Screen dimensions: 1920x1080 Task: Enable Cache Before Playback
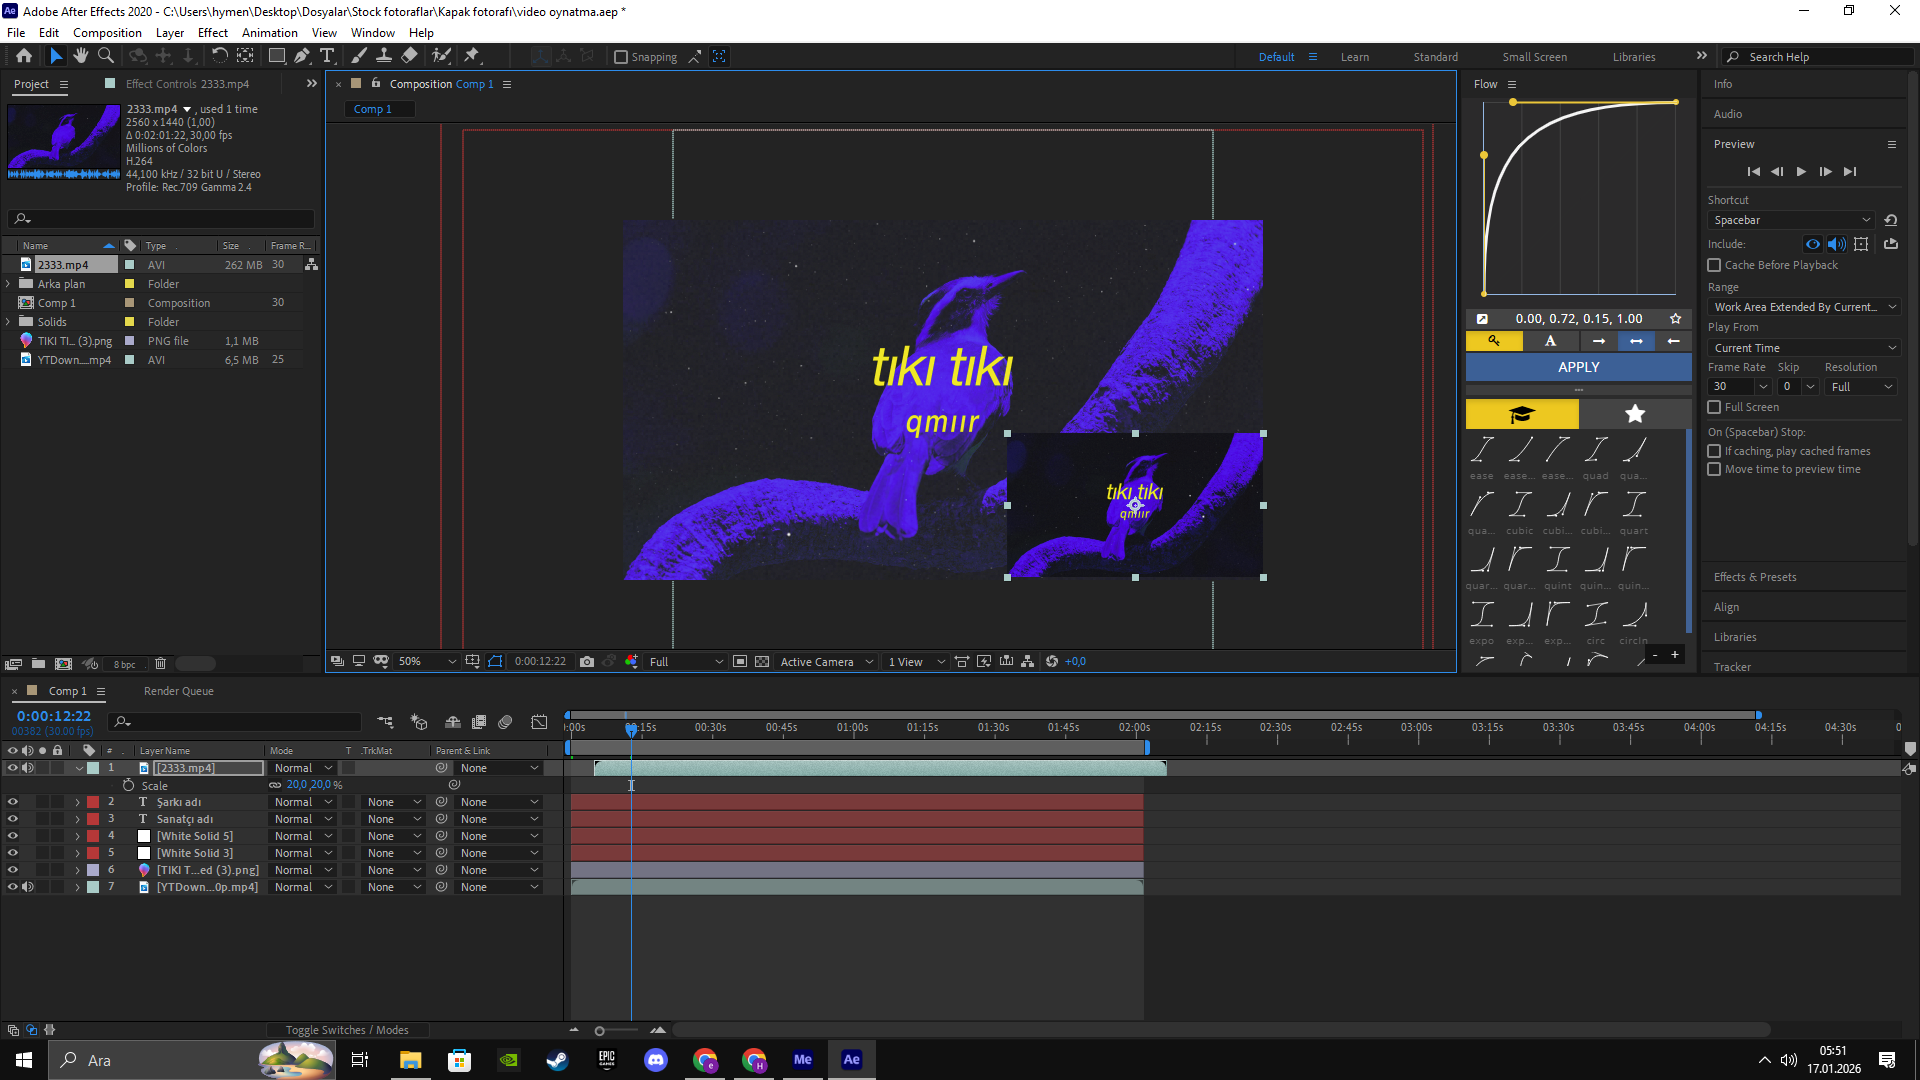pyautogui.click(x=1714, y=265)
